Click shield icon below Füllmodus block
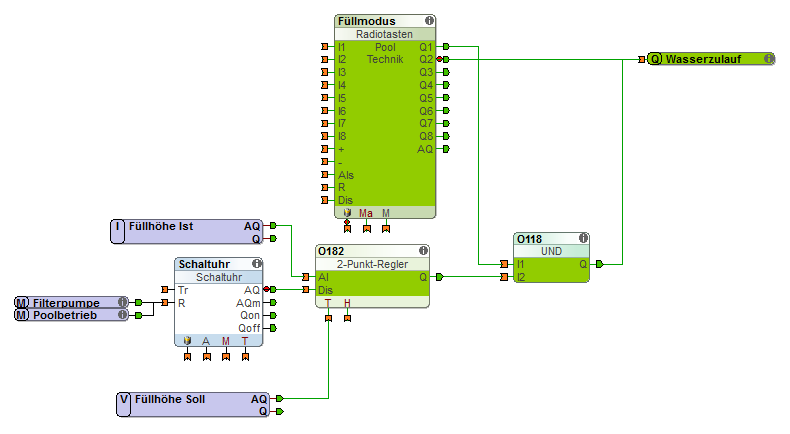Screen dimensions: 790x434 coord(347,213)
